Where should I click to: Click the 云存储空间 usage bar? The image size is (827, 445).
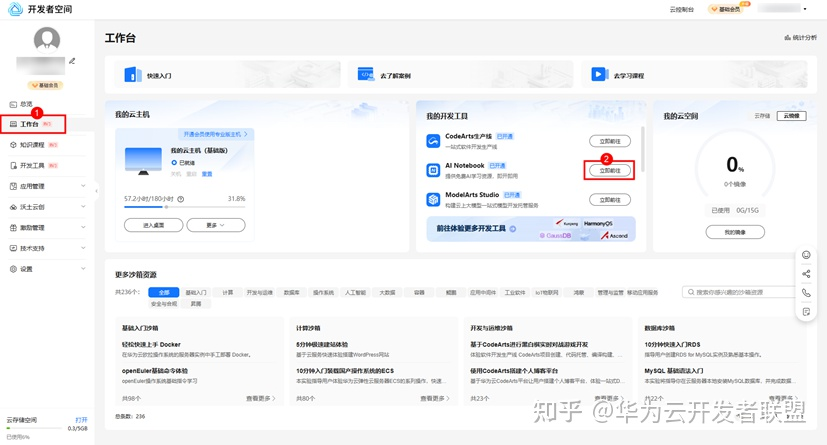32,428
